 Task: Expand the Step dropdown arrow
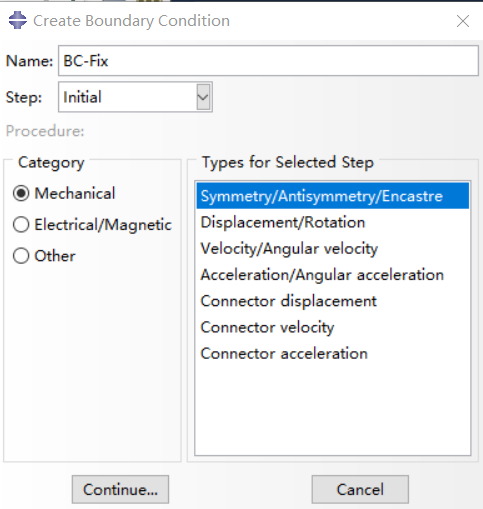203,97
